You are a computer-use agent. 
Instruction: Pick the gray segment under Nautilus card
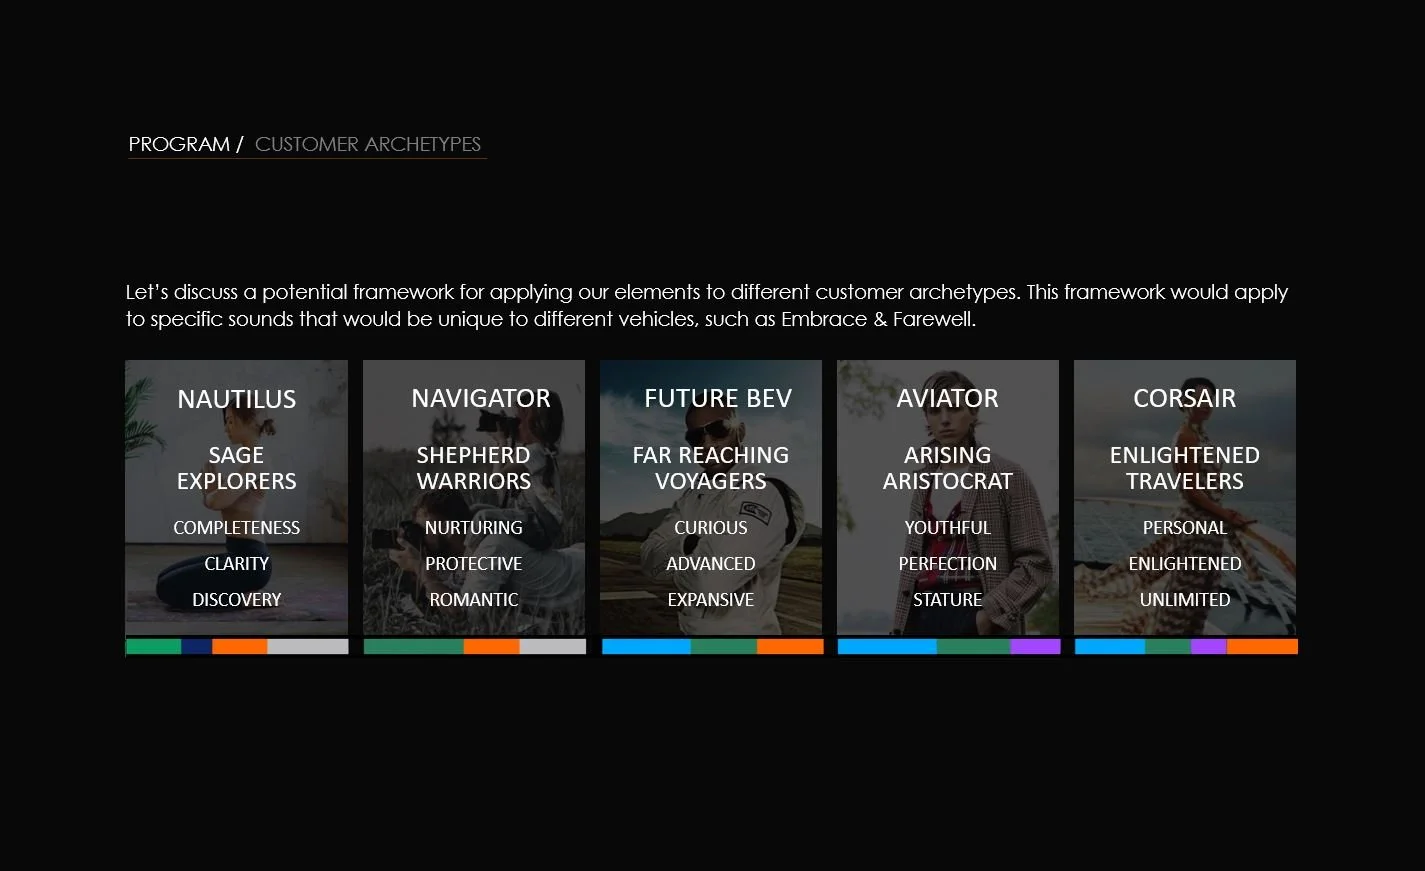308,647
